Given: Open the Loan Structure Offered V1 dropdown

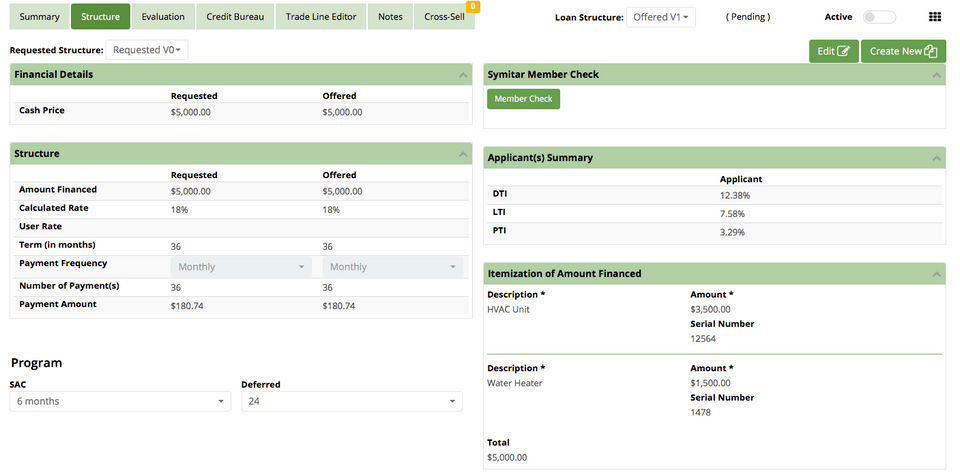Looking at the screenshot, I should [661, 17].
